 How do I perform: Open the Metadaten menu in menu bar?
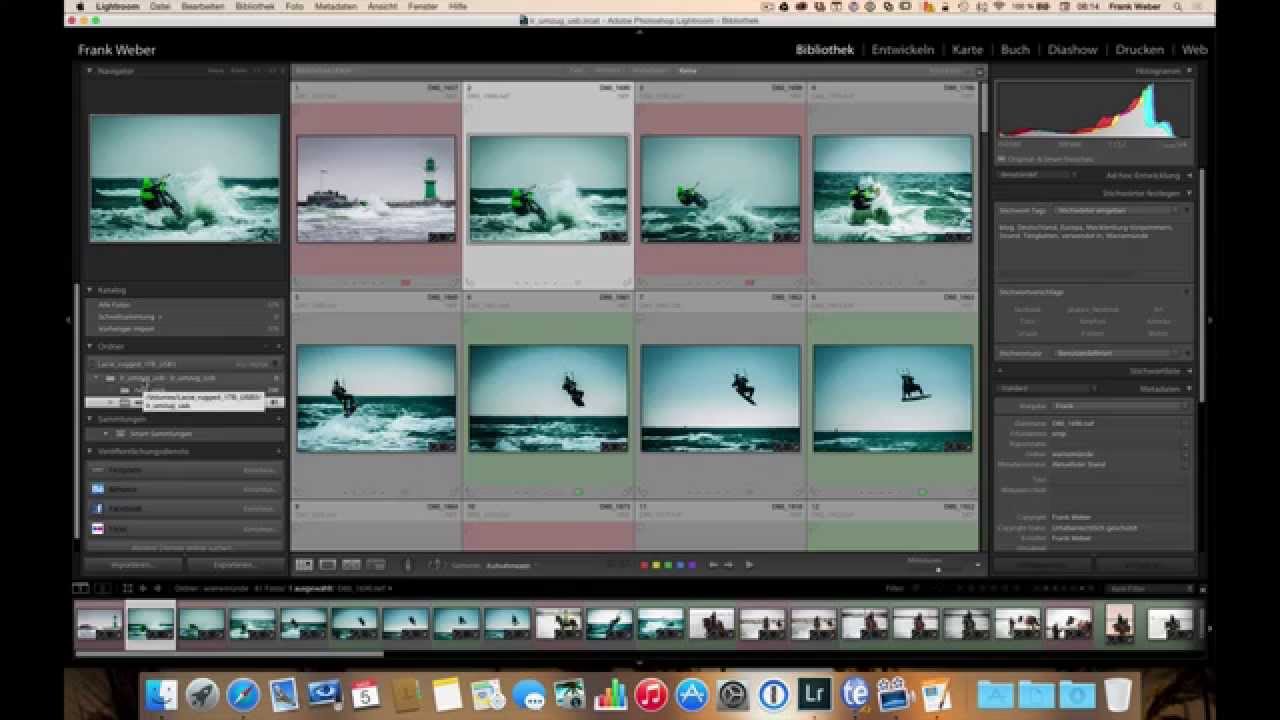tap(335, 6)
